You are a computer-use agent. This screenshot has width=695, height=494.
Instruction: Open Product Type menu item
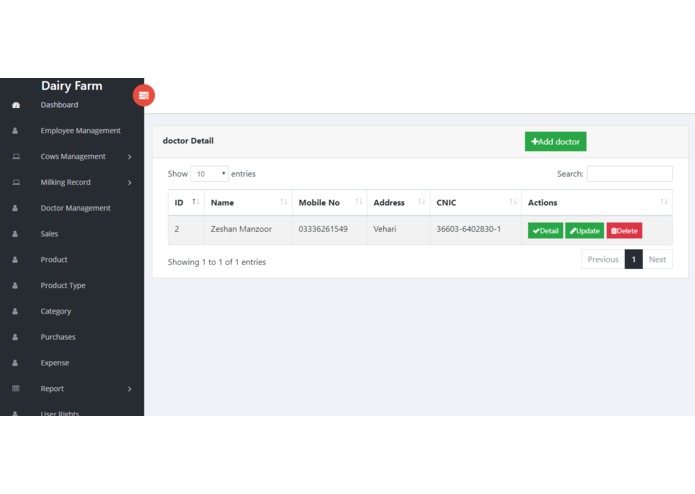pyautogui.click(x=63, y=285)
